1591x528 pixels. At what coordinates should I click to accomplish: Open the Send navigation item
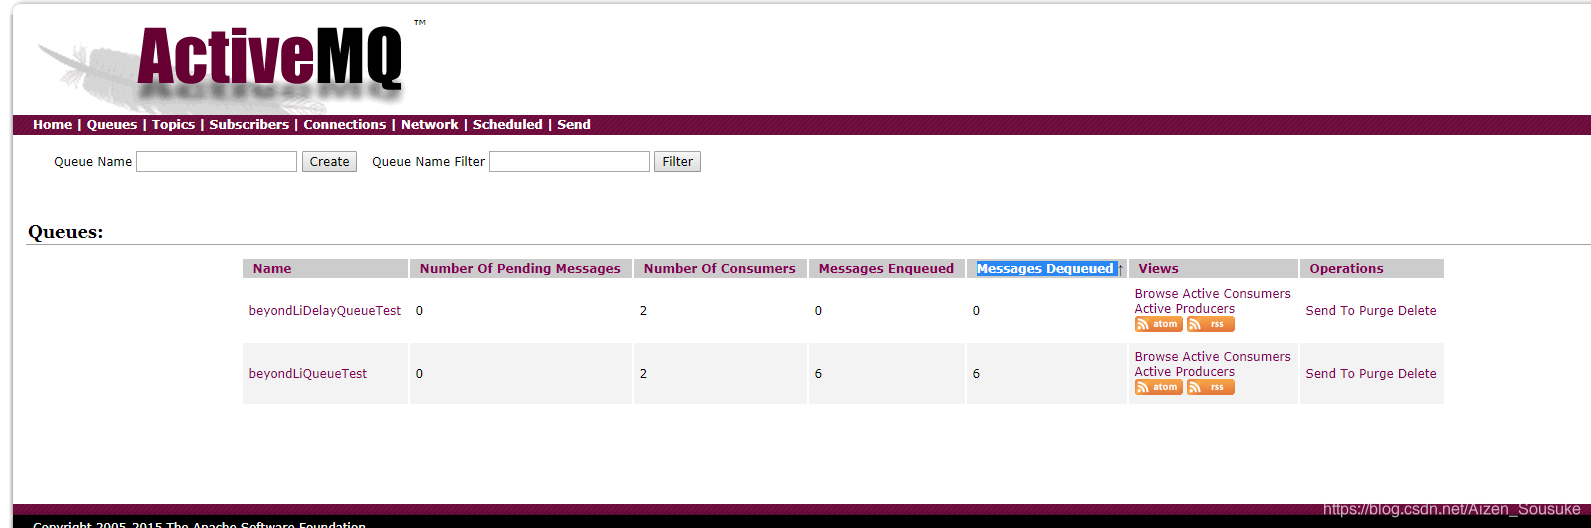[573, 125]
